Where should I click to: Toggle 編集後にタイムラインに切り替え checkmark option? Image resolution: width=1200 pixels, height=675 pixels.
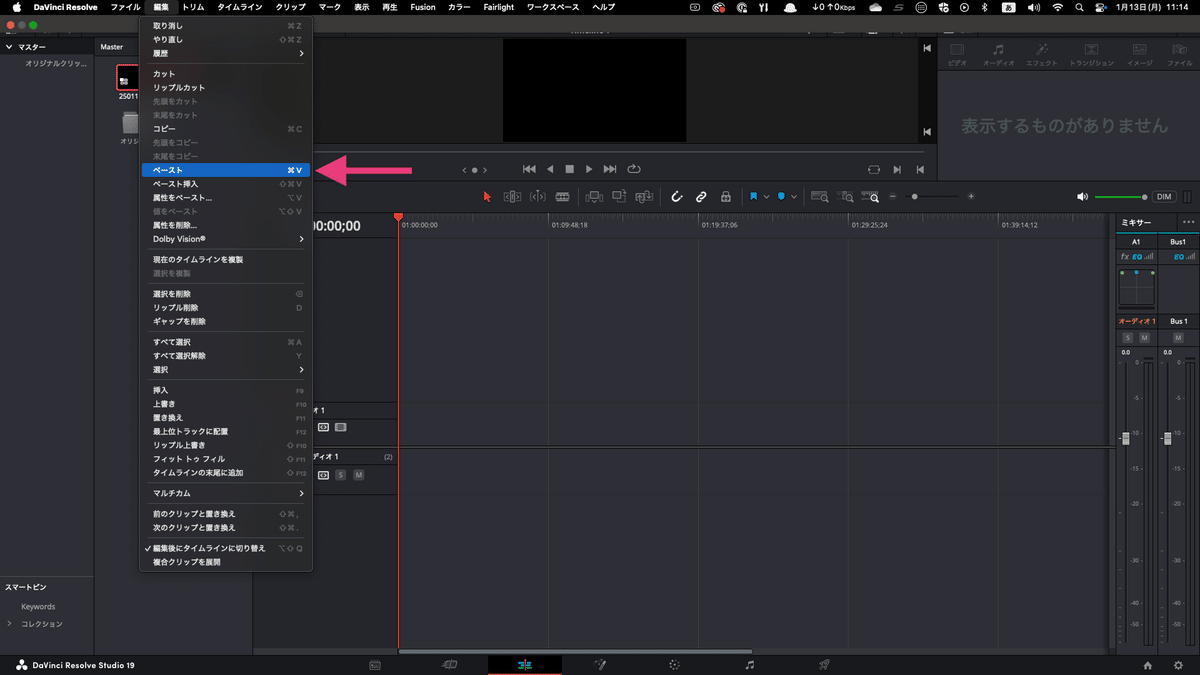227,548
